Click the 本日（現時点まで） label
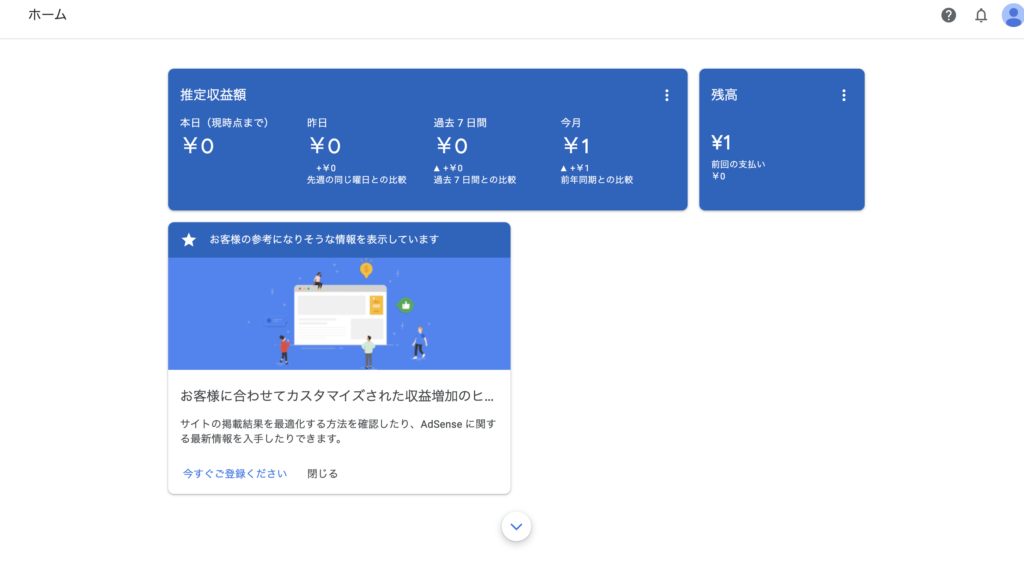This screenshot has width=1024, height=564. coord(225,123)
